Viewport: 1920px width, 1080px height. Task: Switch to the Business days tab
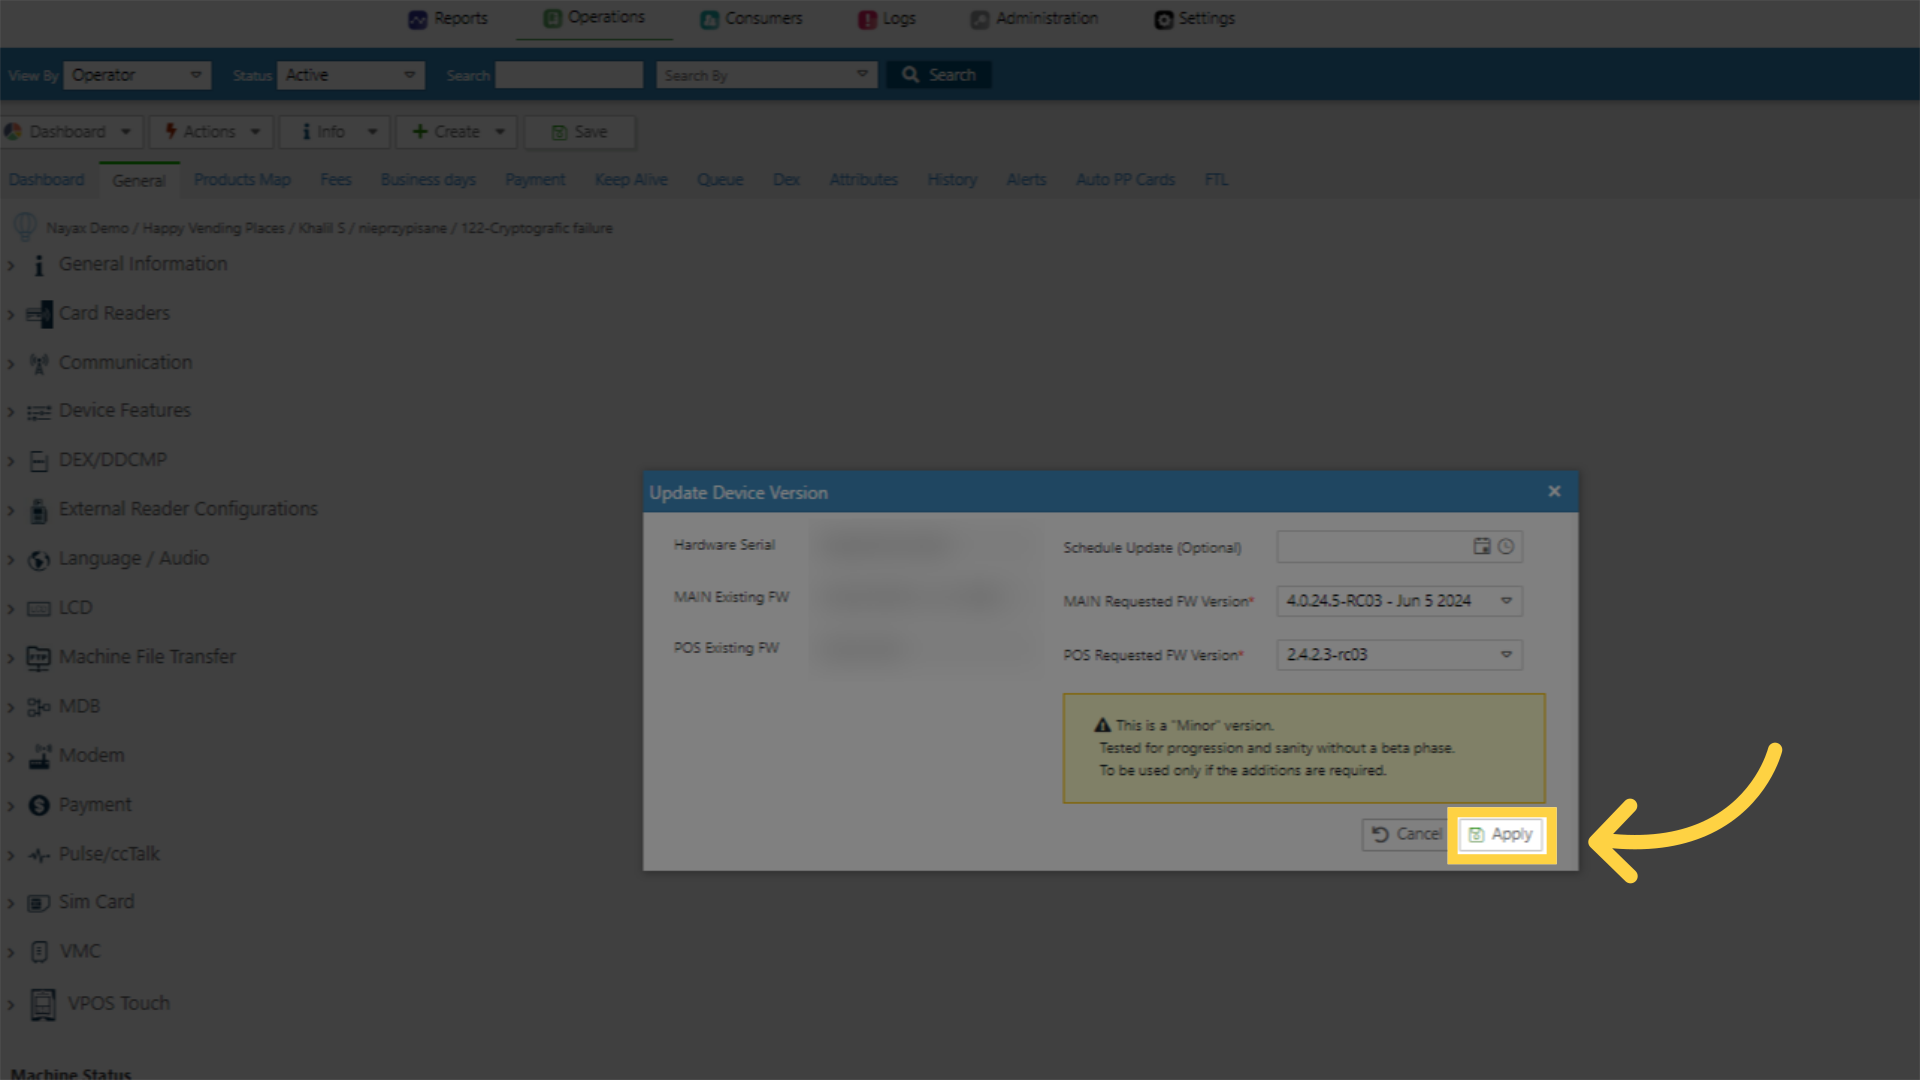coord(428,180)
